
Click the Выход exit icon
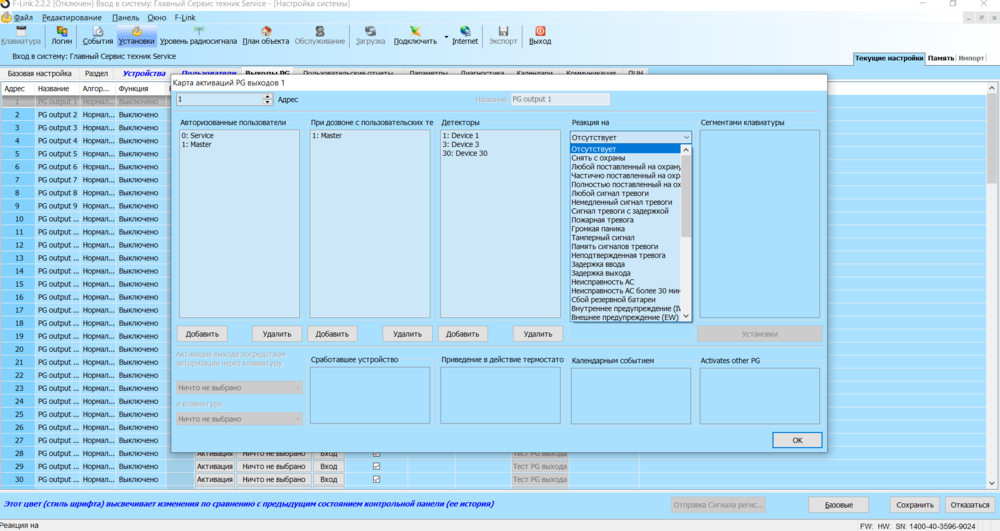540,35
